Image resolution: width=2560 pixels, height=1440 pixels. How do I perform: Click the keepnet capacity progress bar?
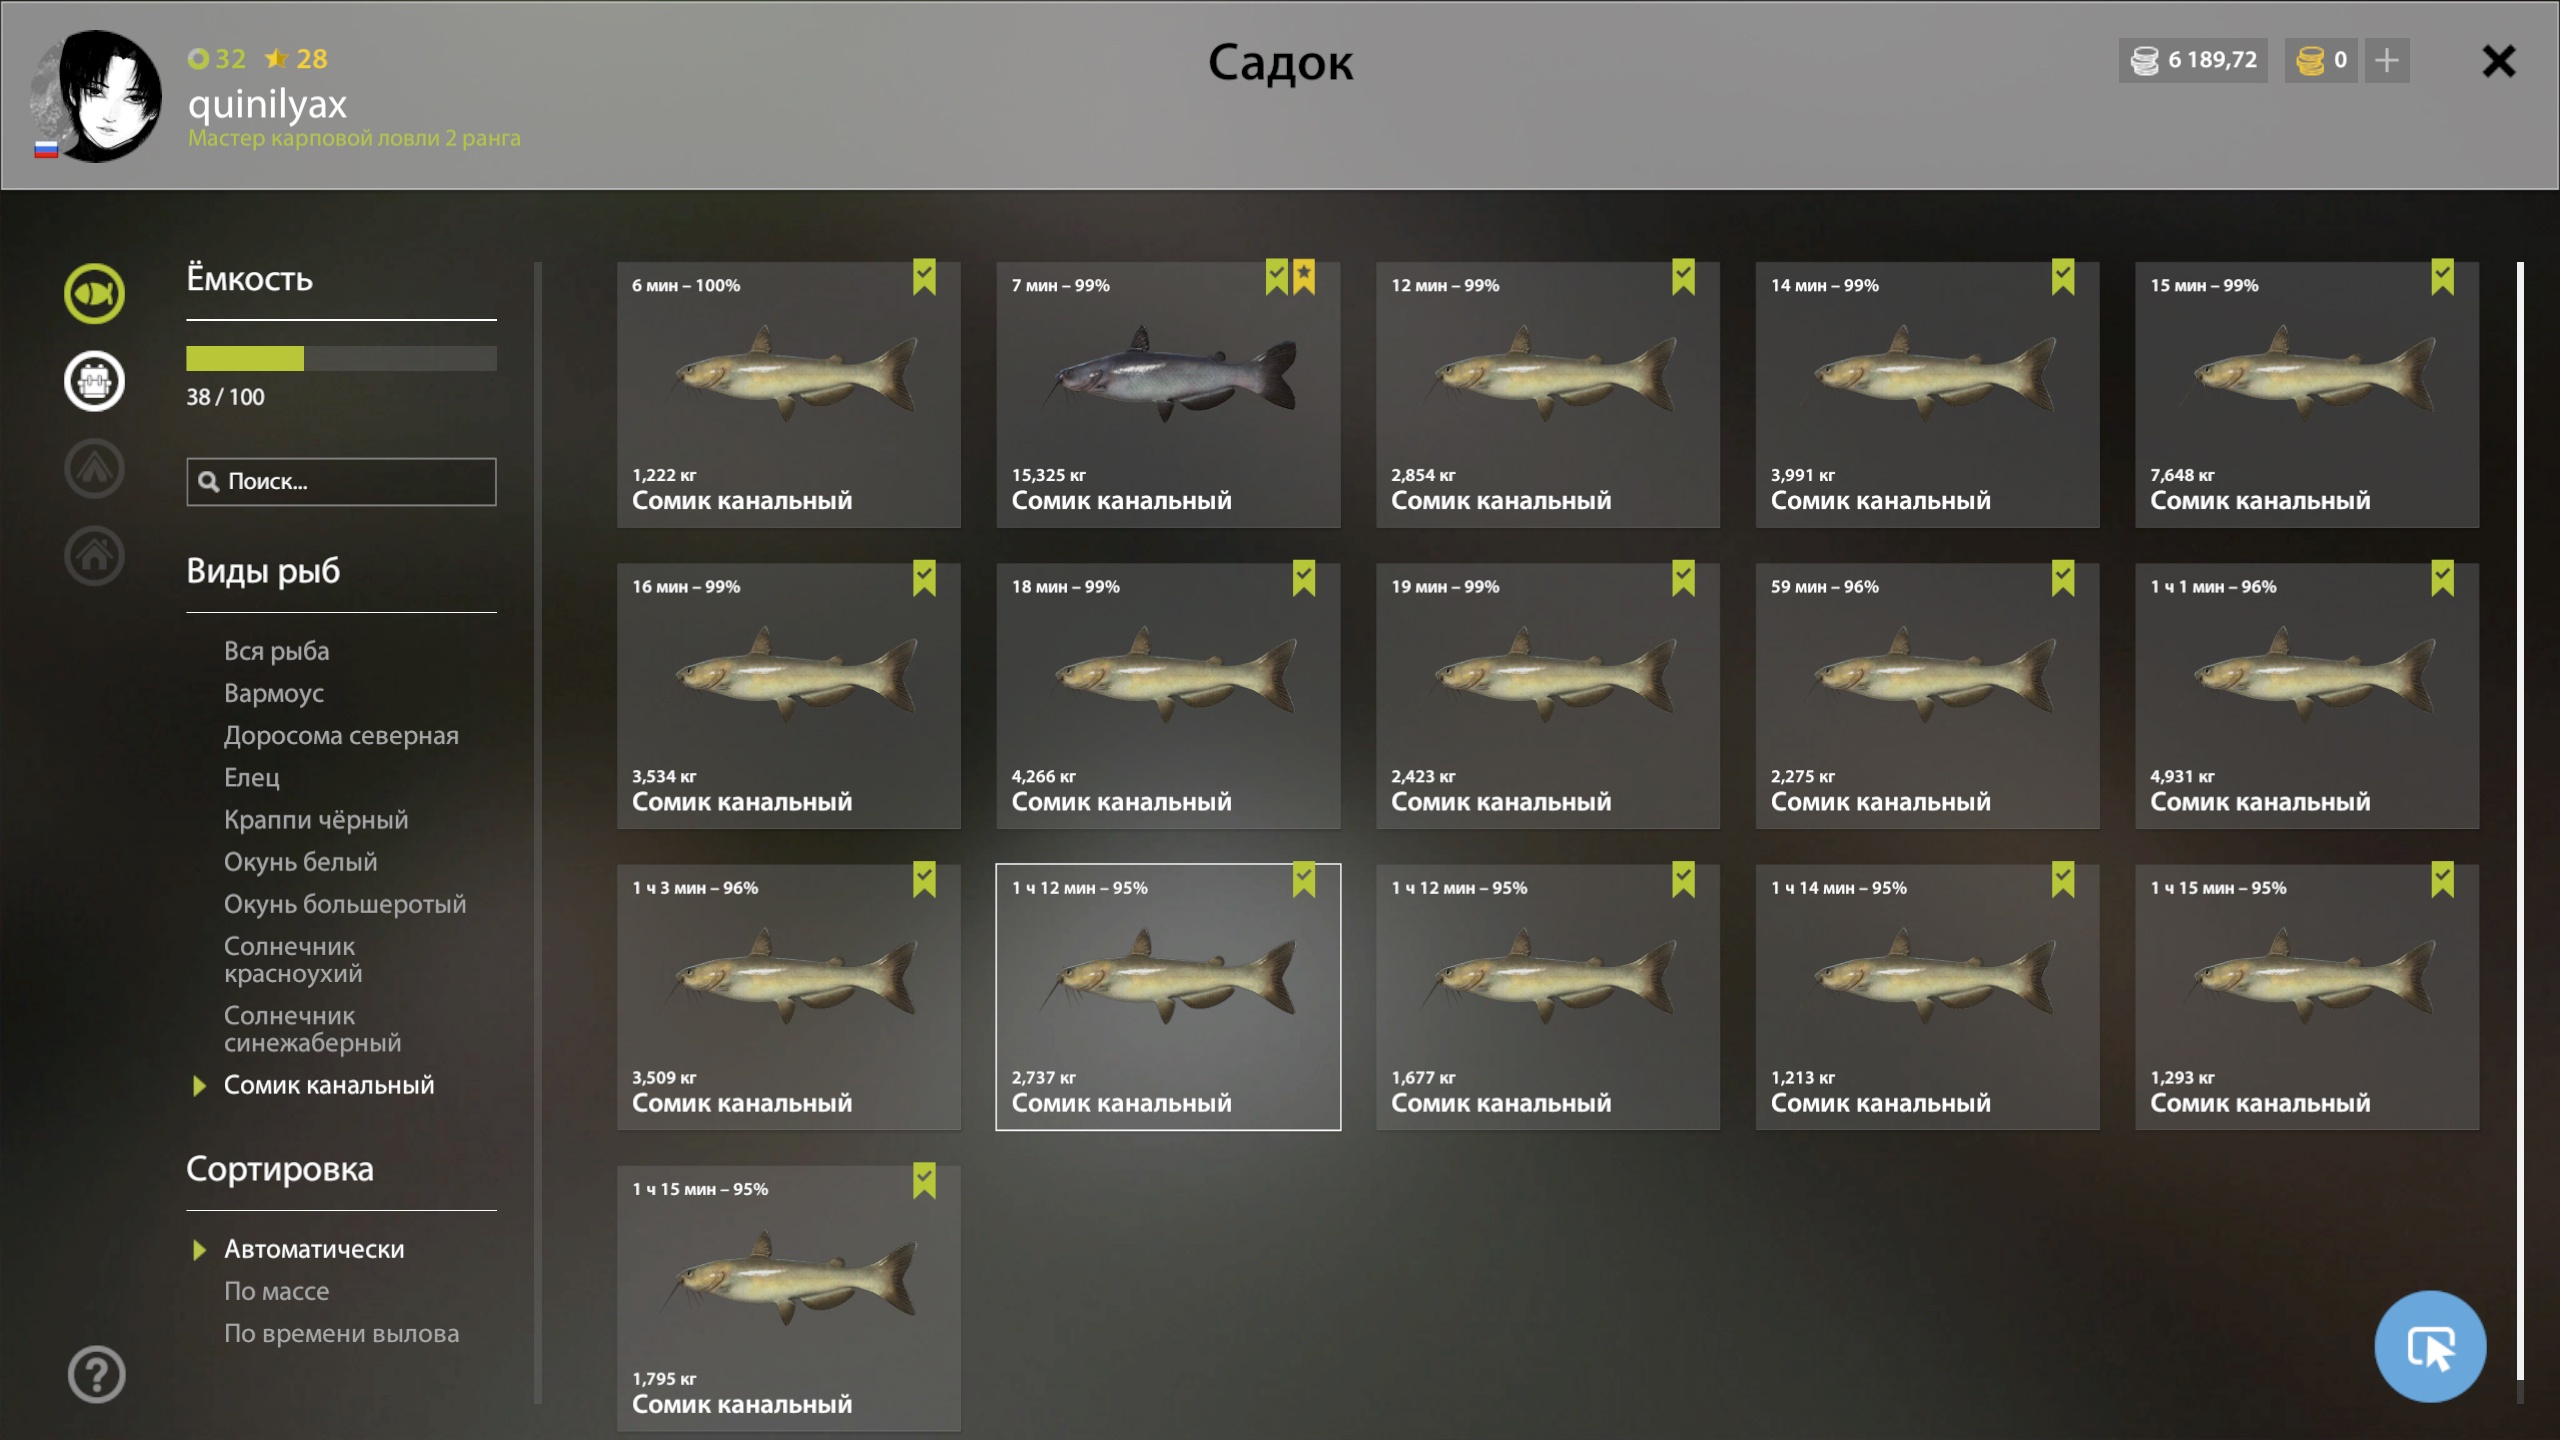[341, 358]
